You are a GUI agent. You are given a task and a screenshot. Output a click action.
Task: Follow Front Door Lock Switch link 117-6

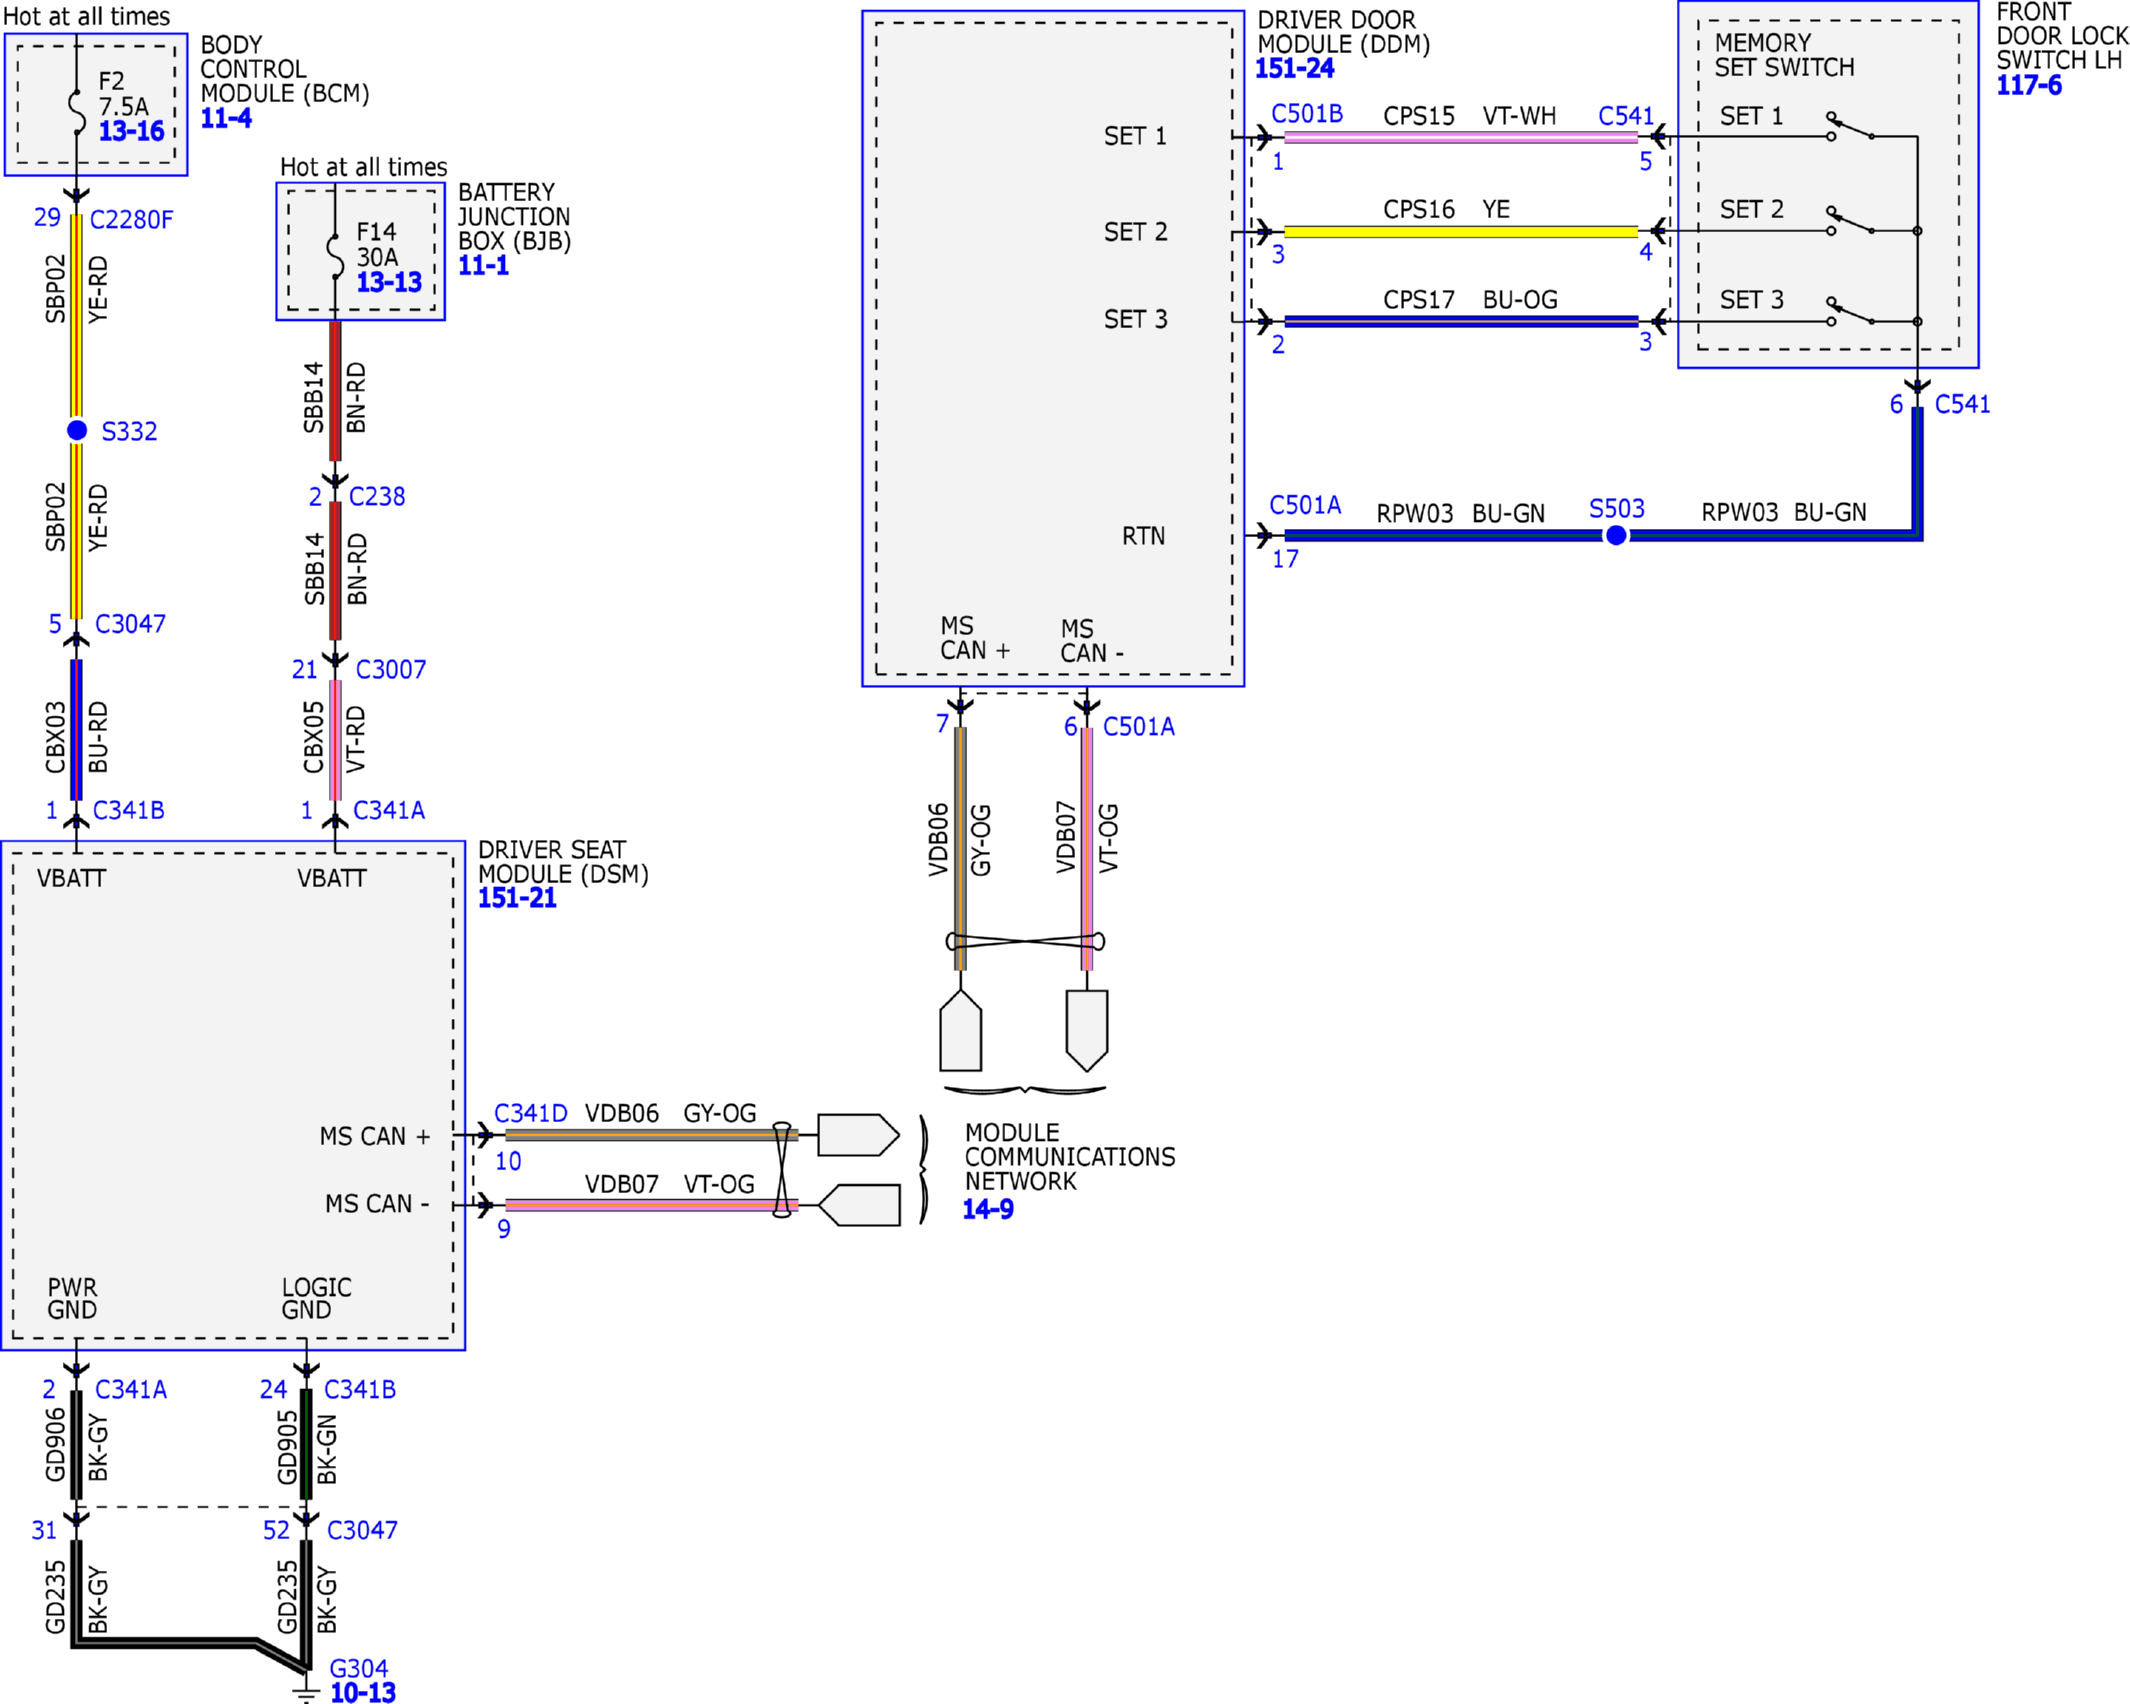tap(2029, 85)
